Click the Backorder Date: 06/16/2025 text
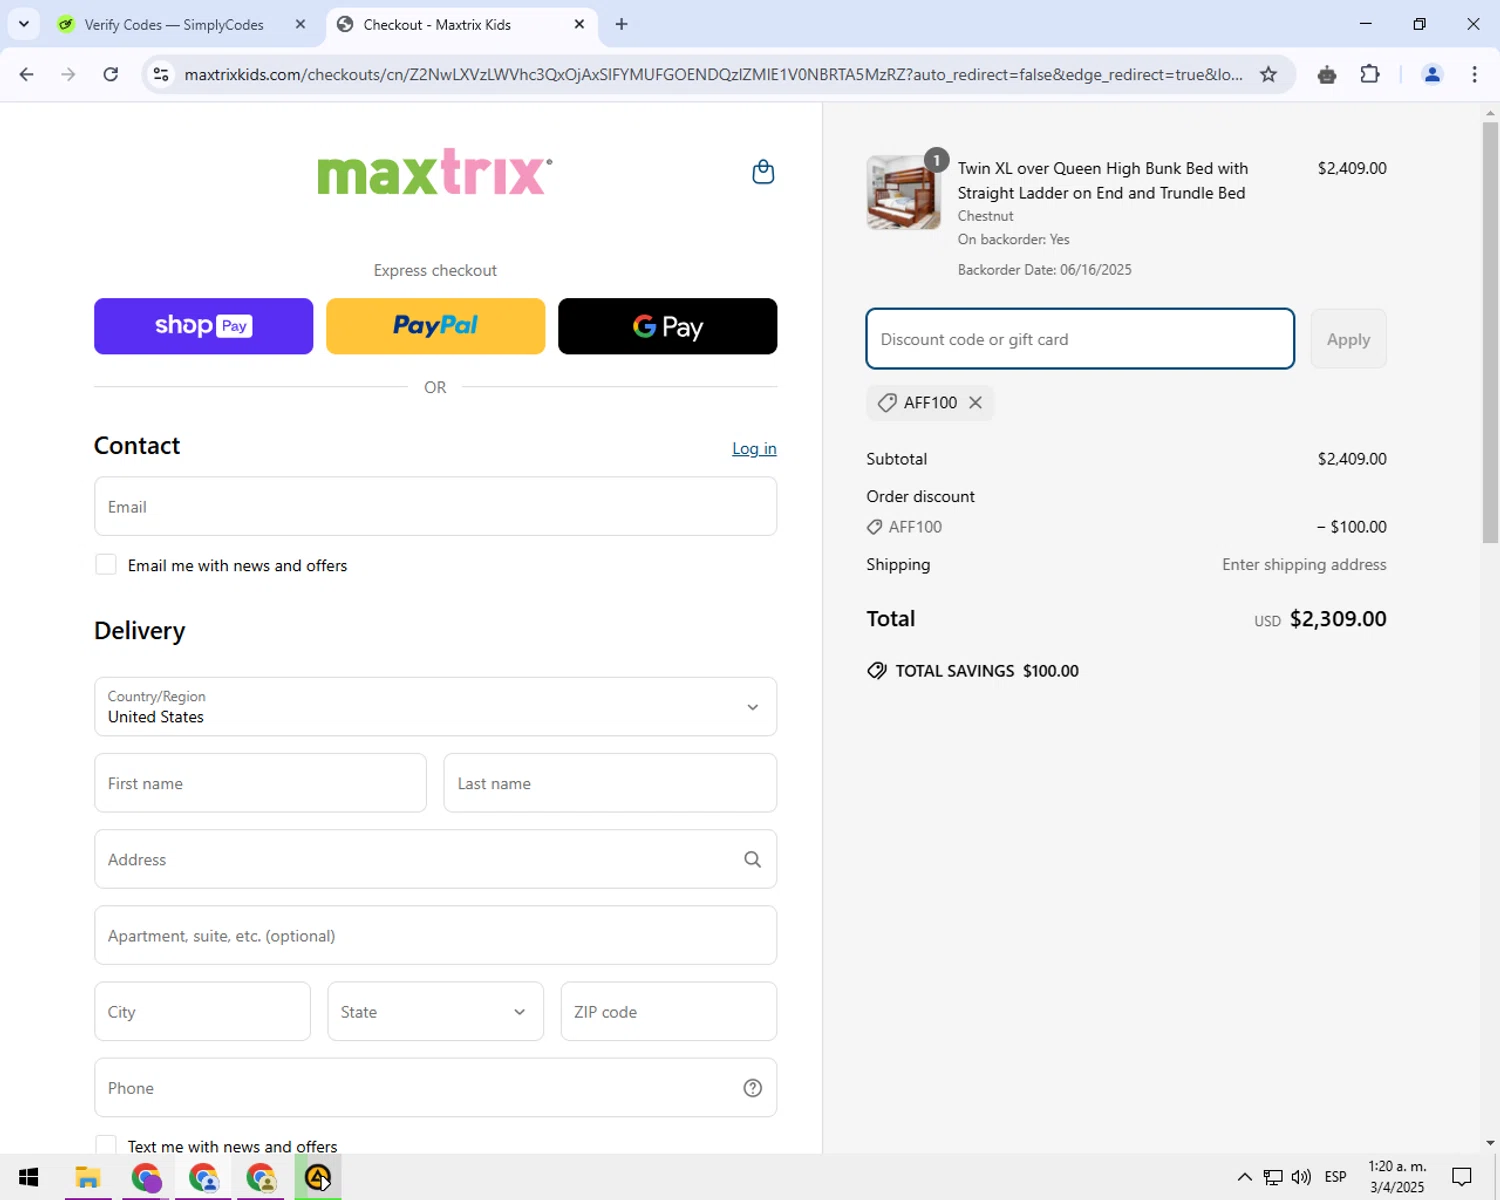 coord(1044,270)
